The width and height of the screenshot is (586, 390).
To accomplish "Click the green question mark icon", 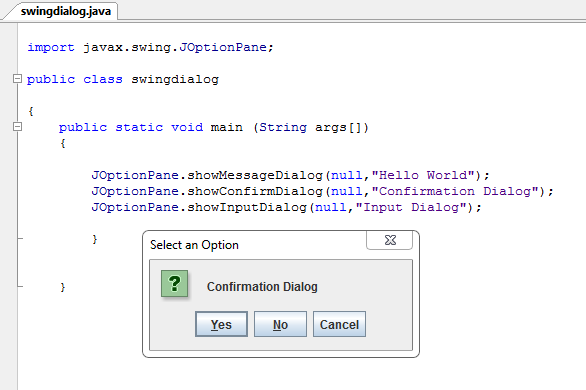I will (x=174, y=284).
